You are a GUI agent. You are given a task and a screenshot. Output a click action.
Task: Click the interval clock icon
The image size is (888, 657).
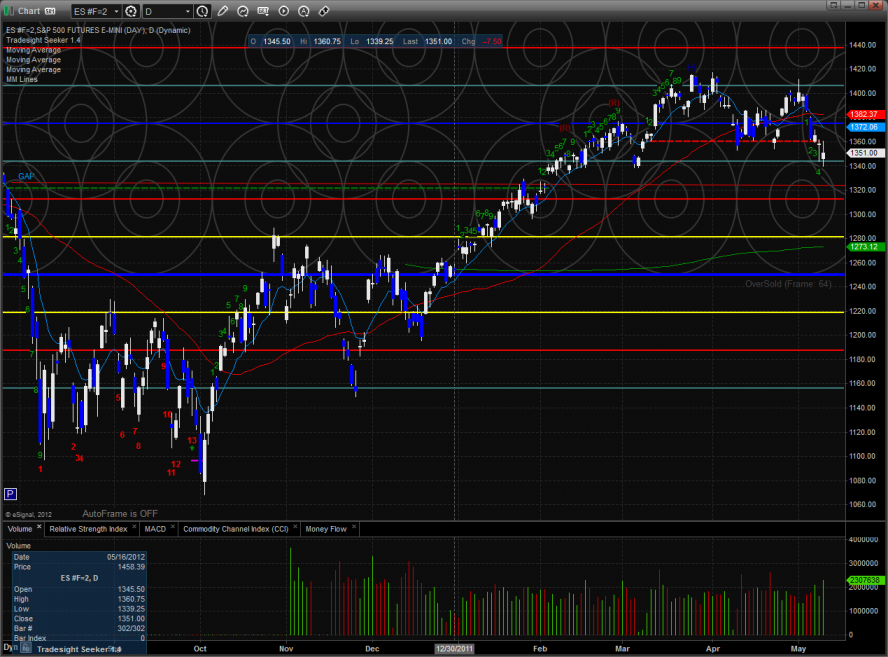pyautogui.click(x=204, y=11)
